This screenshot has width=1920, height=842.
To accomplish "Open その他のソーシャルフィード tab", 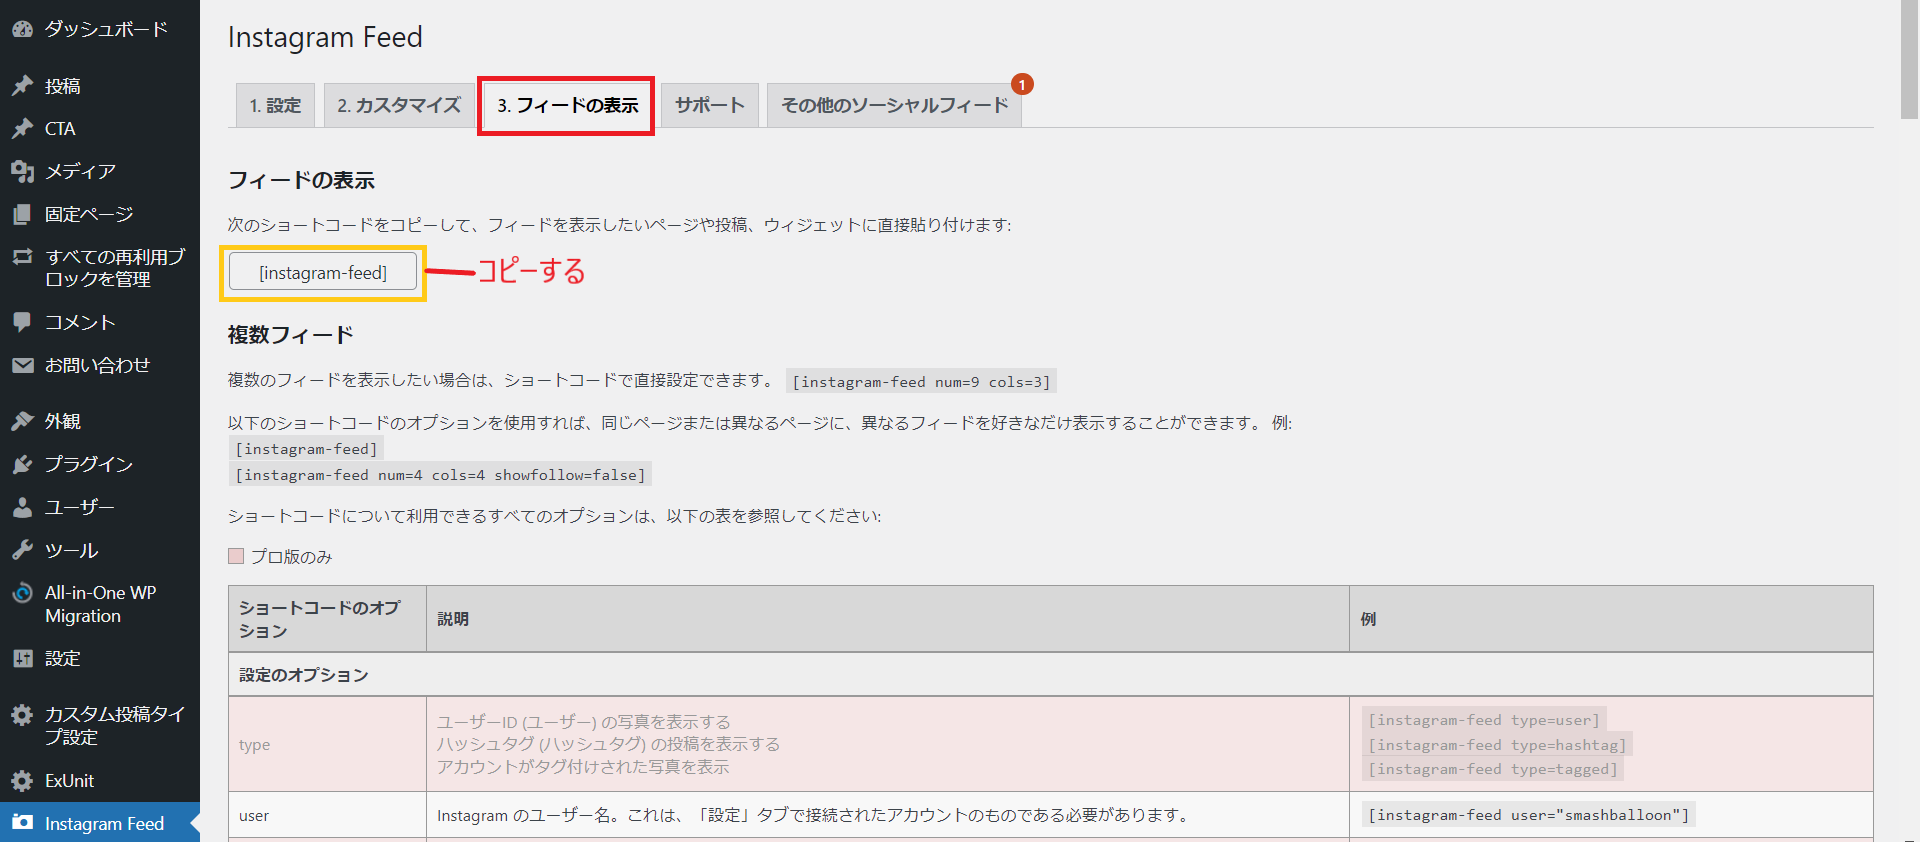I will point(894,105).
